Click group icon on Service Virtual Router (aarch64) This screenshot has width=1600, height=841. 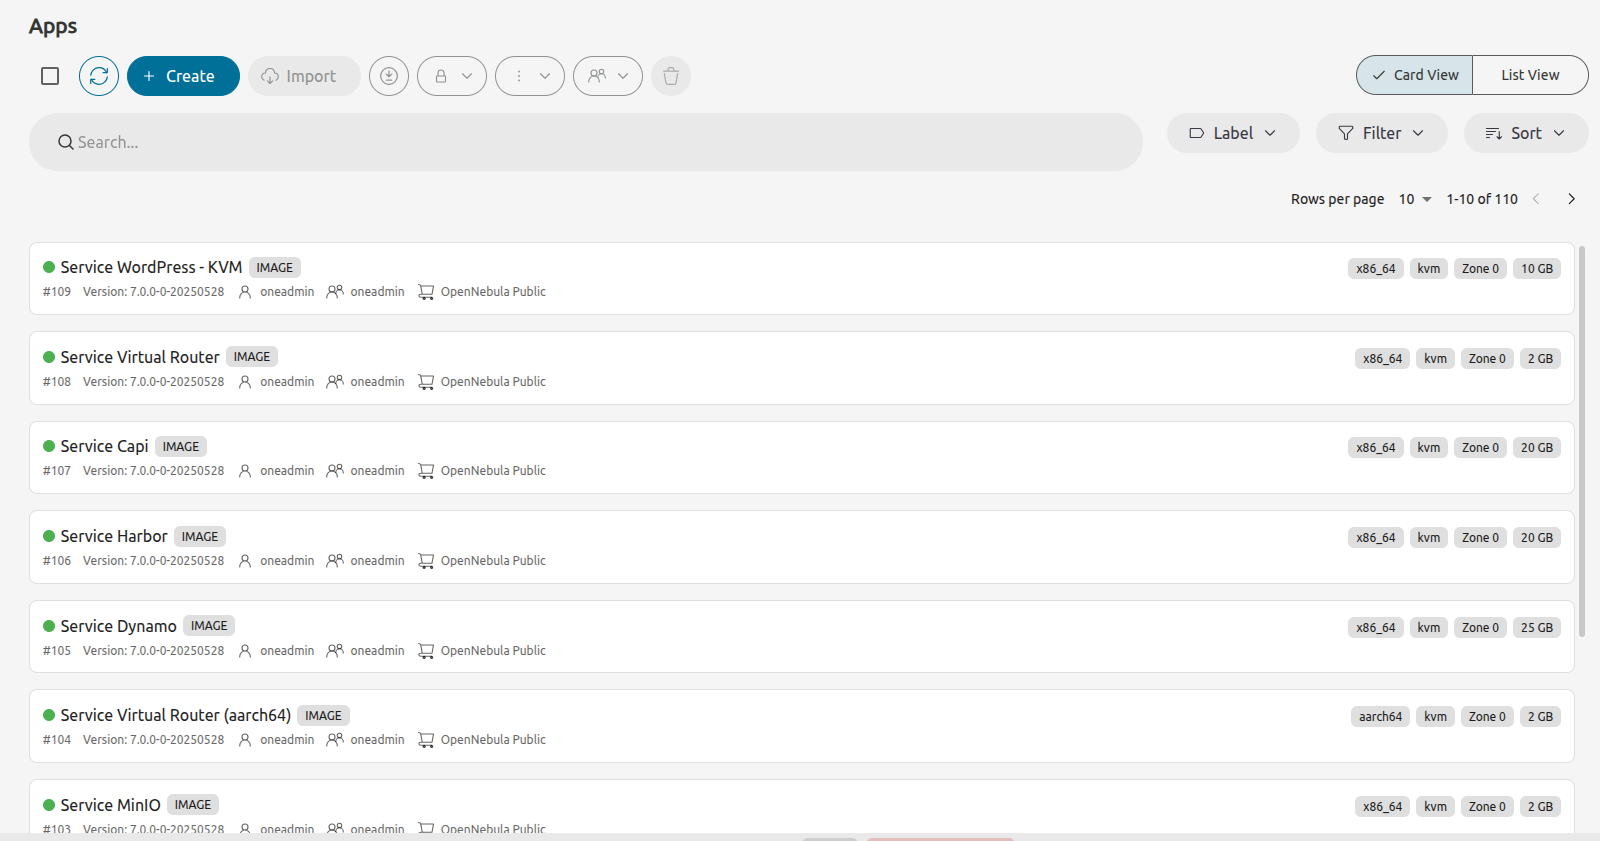pyautogui.click(x=335, y=739)
